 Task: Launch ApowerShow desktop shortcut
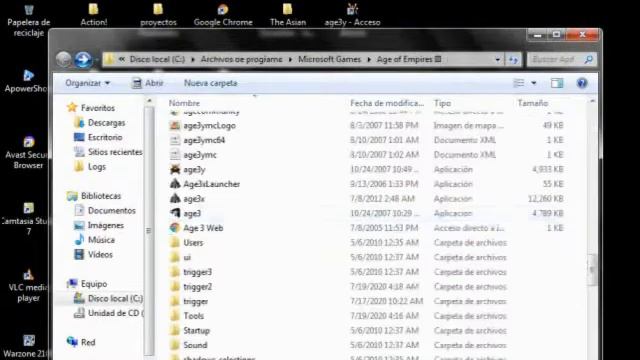click(27, 81)
